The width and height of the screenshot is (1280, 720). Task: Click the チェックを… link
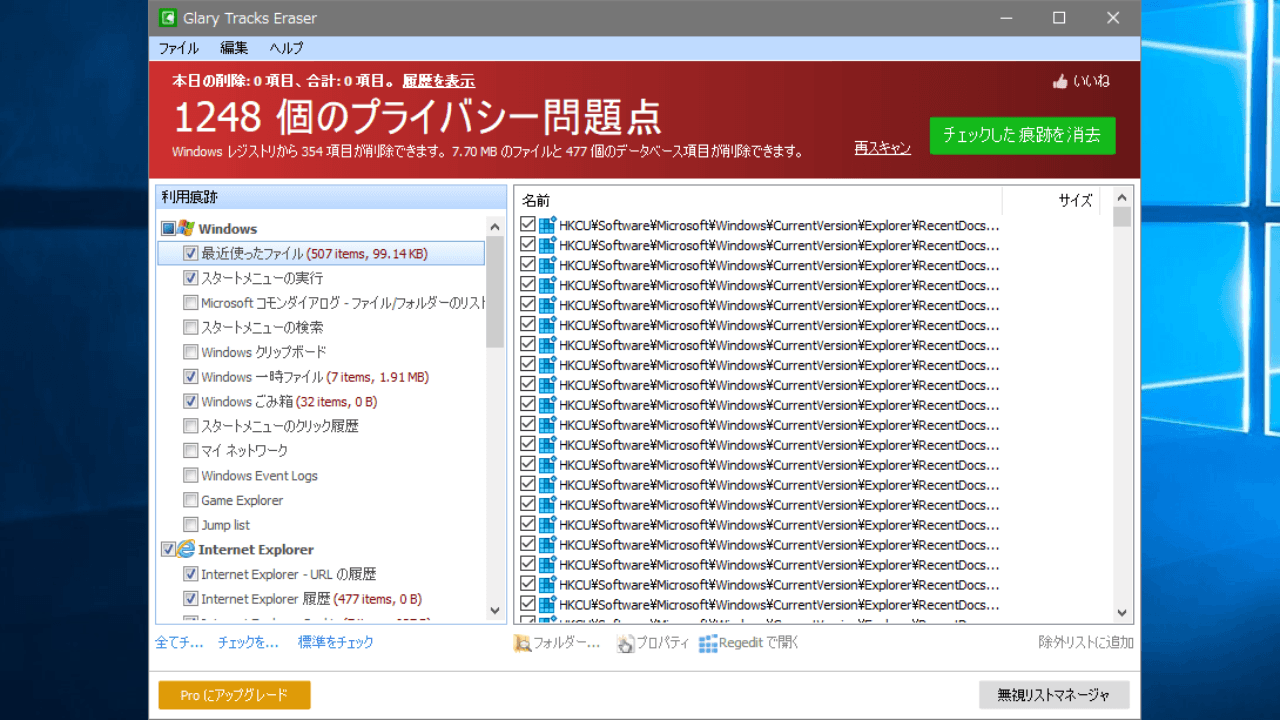248,643
